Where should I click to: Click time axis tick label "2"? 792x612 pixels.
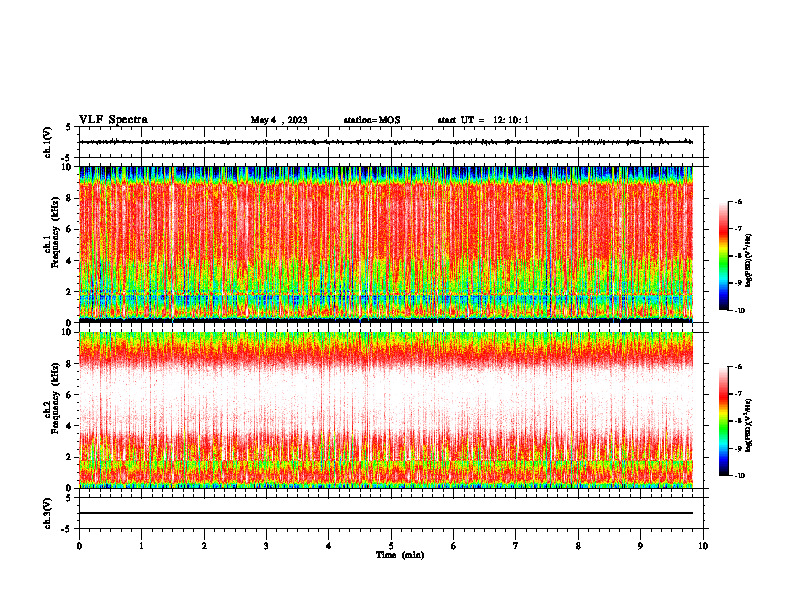[x=204, y=546]
